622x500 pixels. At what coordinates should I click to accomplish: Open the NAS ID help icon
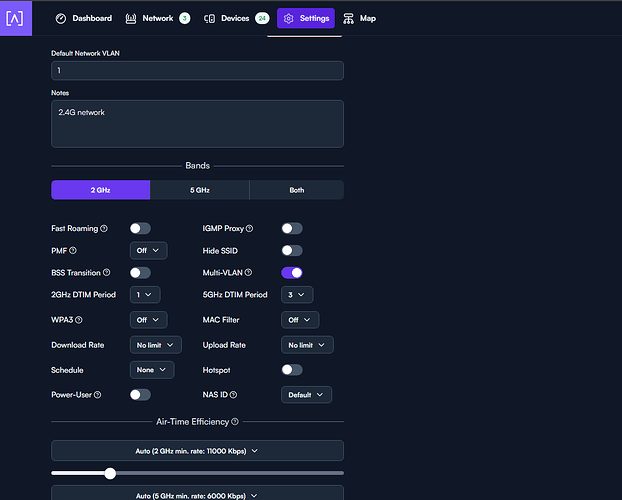pyautogui.click(x=234, y=394)
